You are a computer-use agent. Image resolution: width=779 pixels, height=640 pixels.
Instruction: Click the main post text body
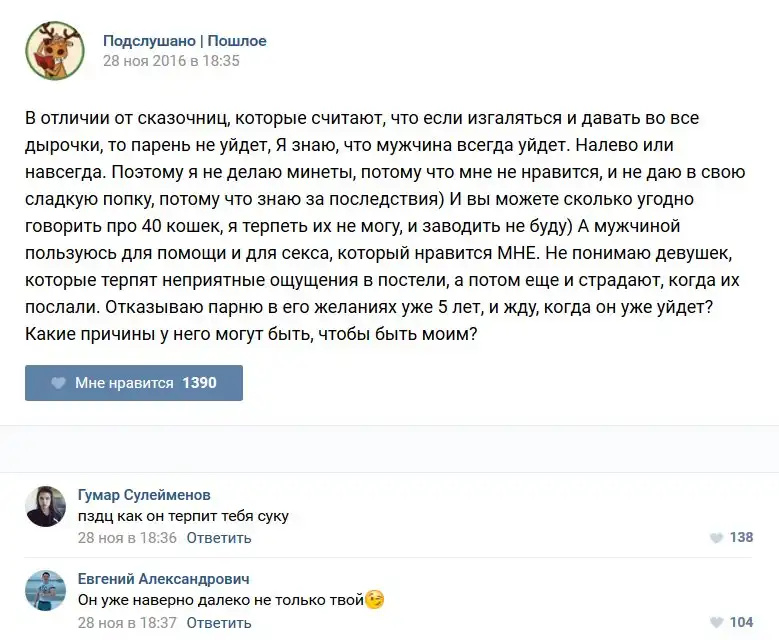click(380, 225)
